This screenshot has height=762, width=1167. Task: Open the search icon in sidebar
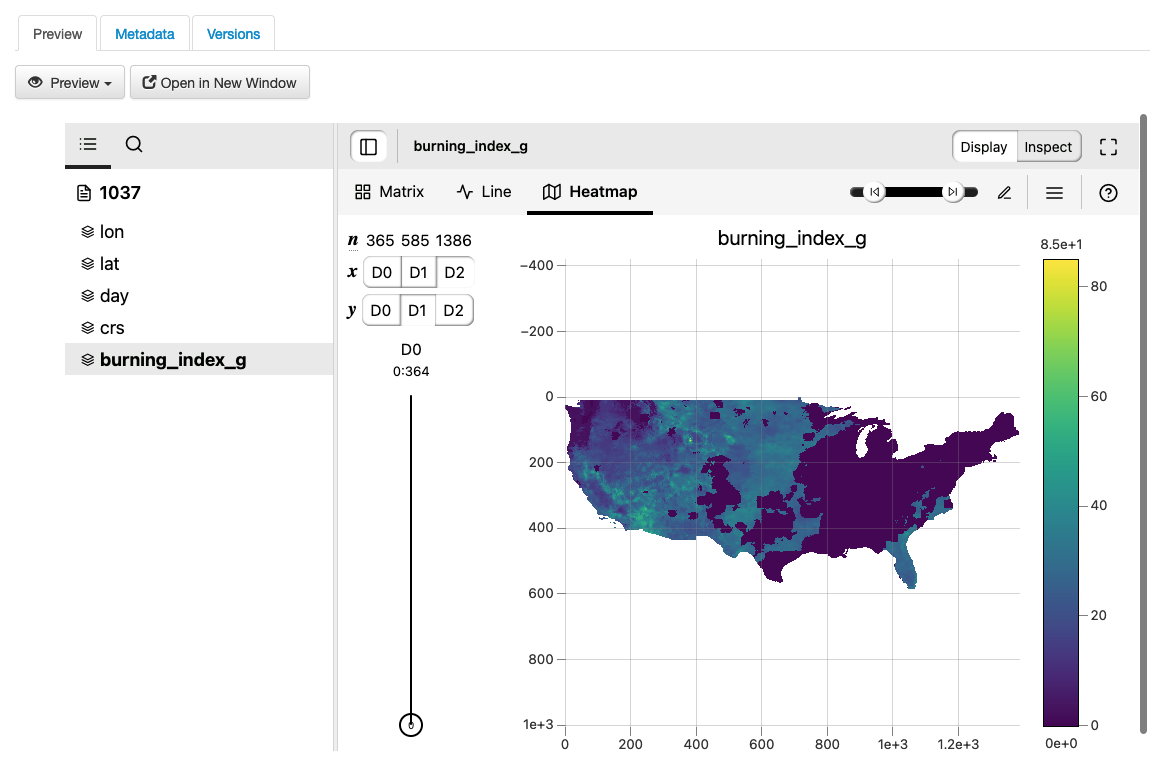pyautogui.click(x=134, y=144)
